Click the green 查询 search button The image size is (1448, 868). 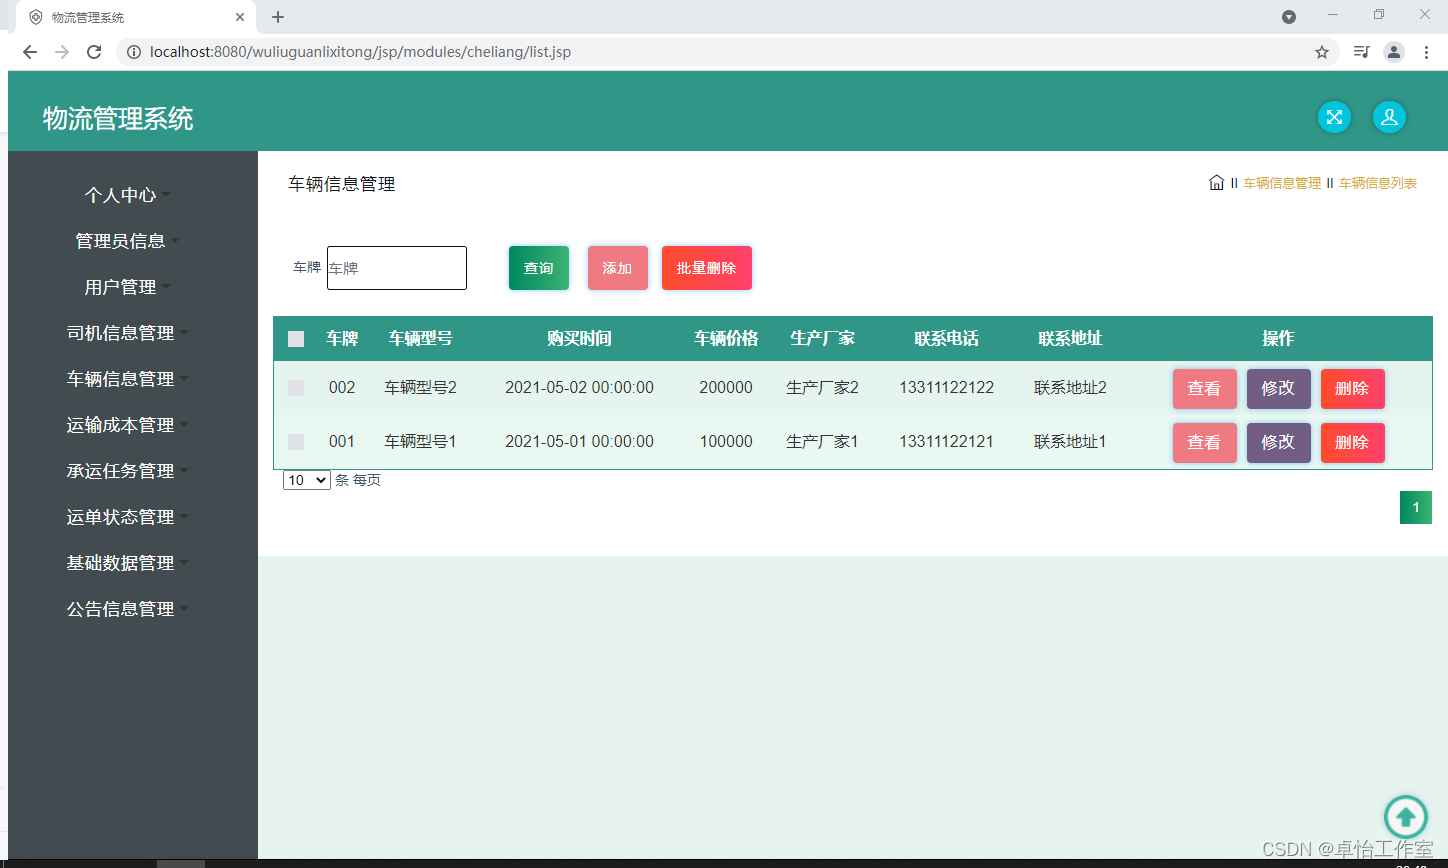538,267
